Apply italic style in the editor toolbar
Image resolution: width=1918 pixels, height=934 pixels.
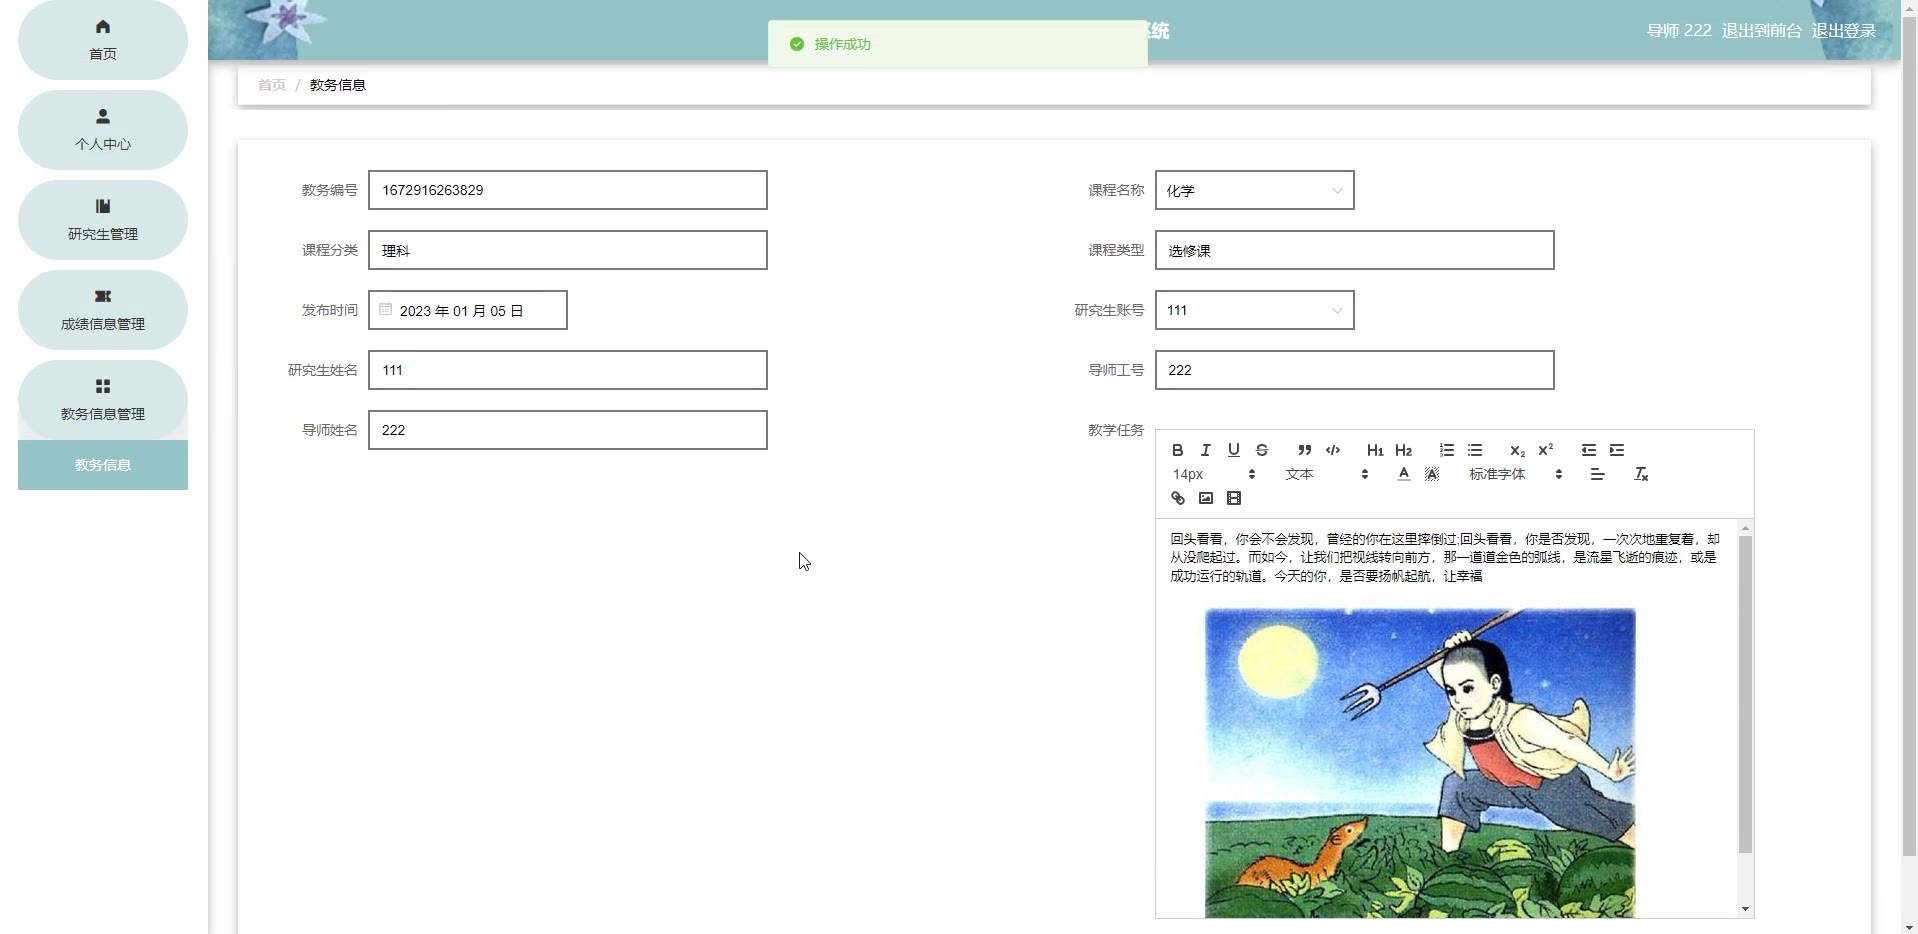click(1206, 450)
